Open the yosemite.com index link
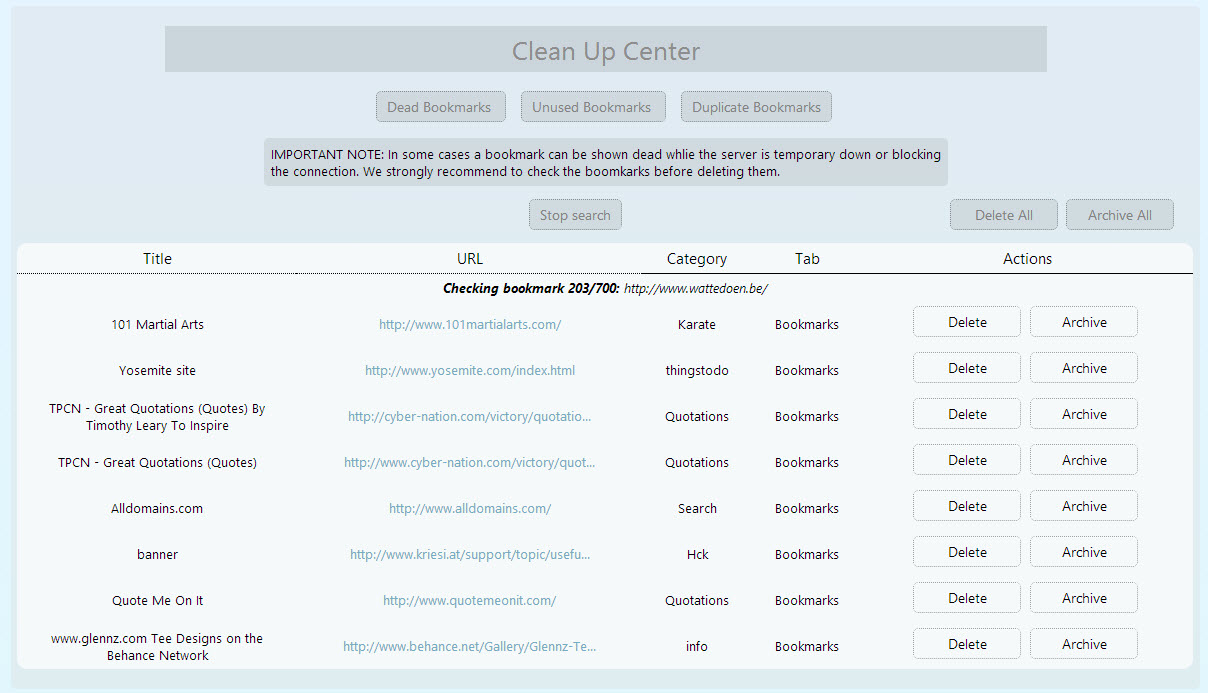 tap(470, 370)
